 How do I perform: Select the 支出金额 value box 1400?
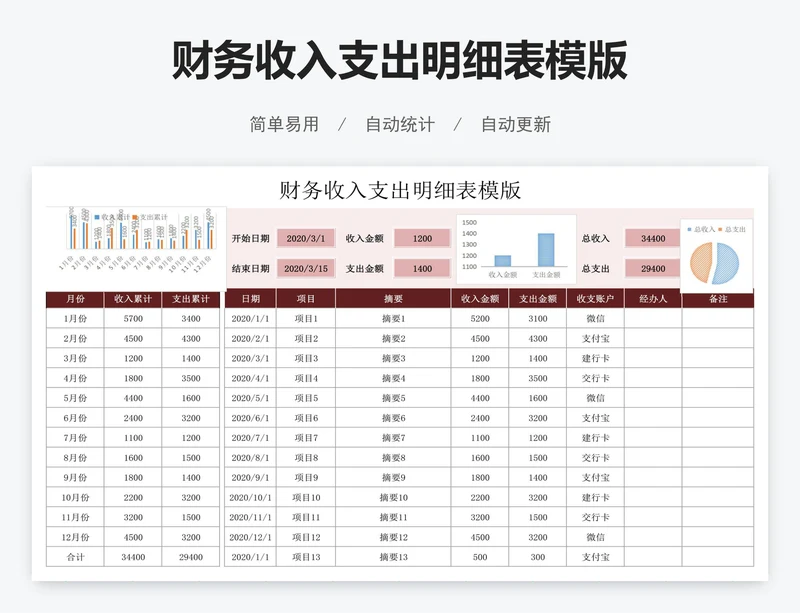(x=422, y=268)
